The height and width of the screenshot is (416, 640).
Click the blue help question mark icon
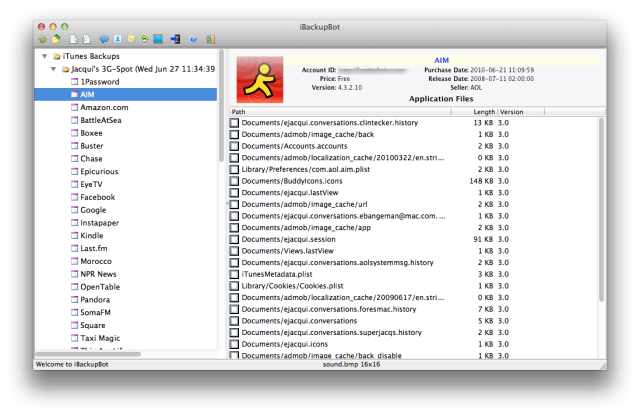(x=193, y=39)
